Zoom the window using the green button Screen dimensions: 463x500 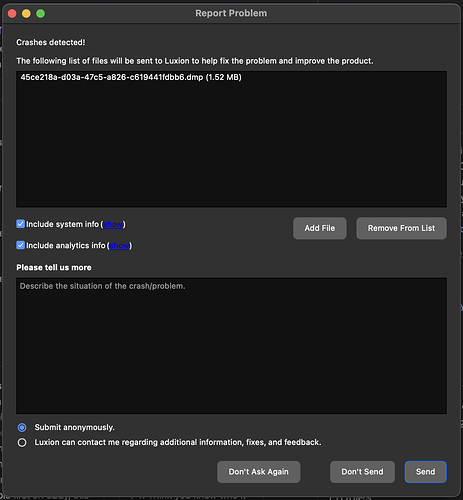tap(41, 14)
